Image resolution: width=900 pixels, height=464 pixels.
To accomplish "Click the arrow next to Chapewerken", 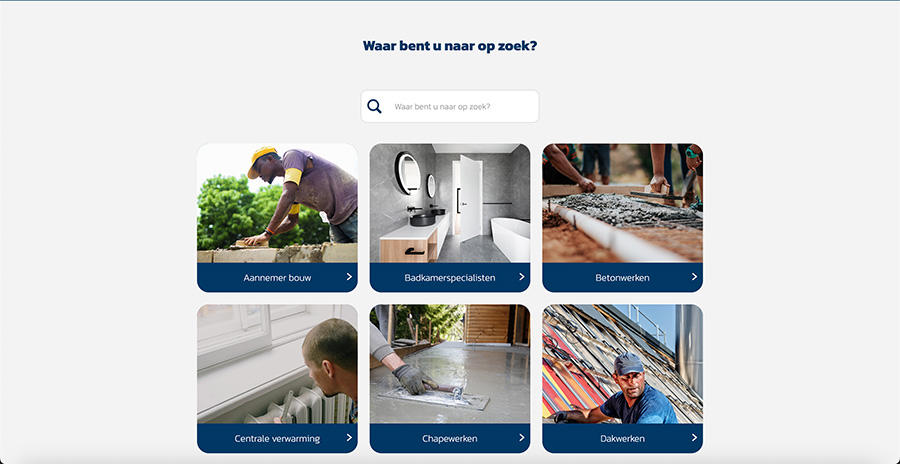I will tap(522, 438).
